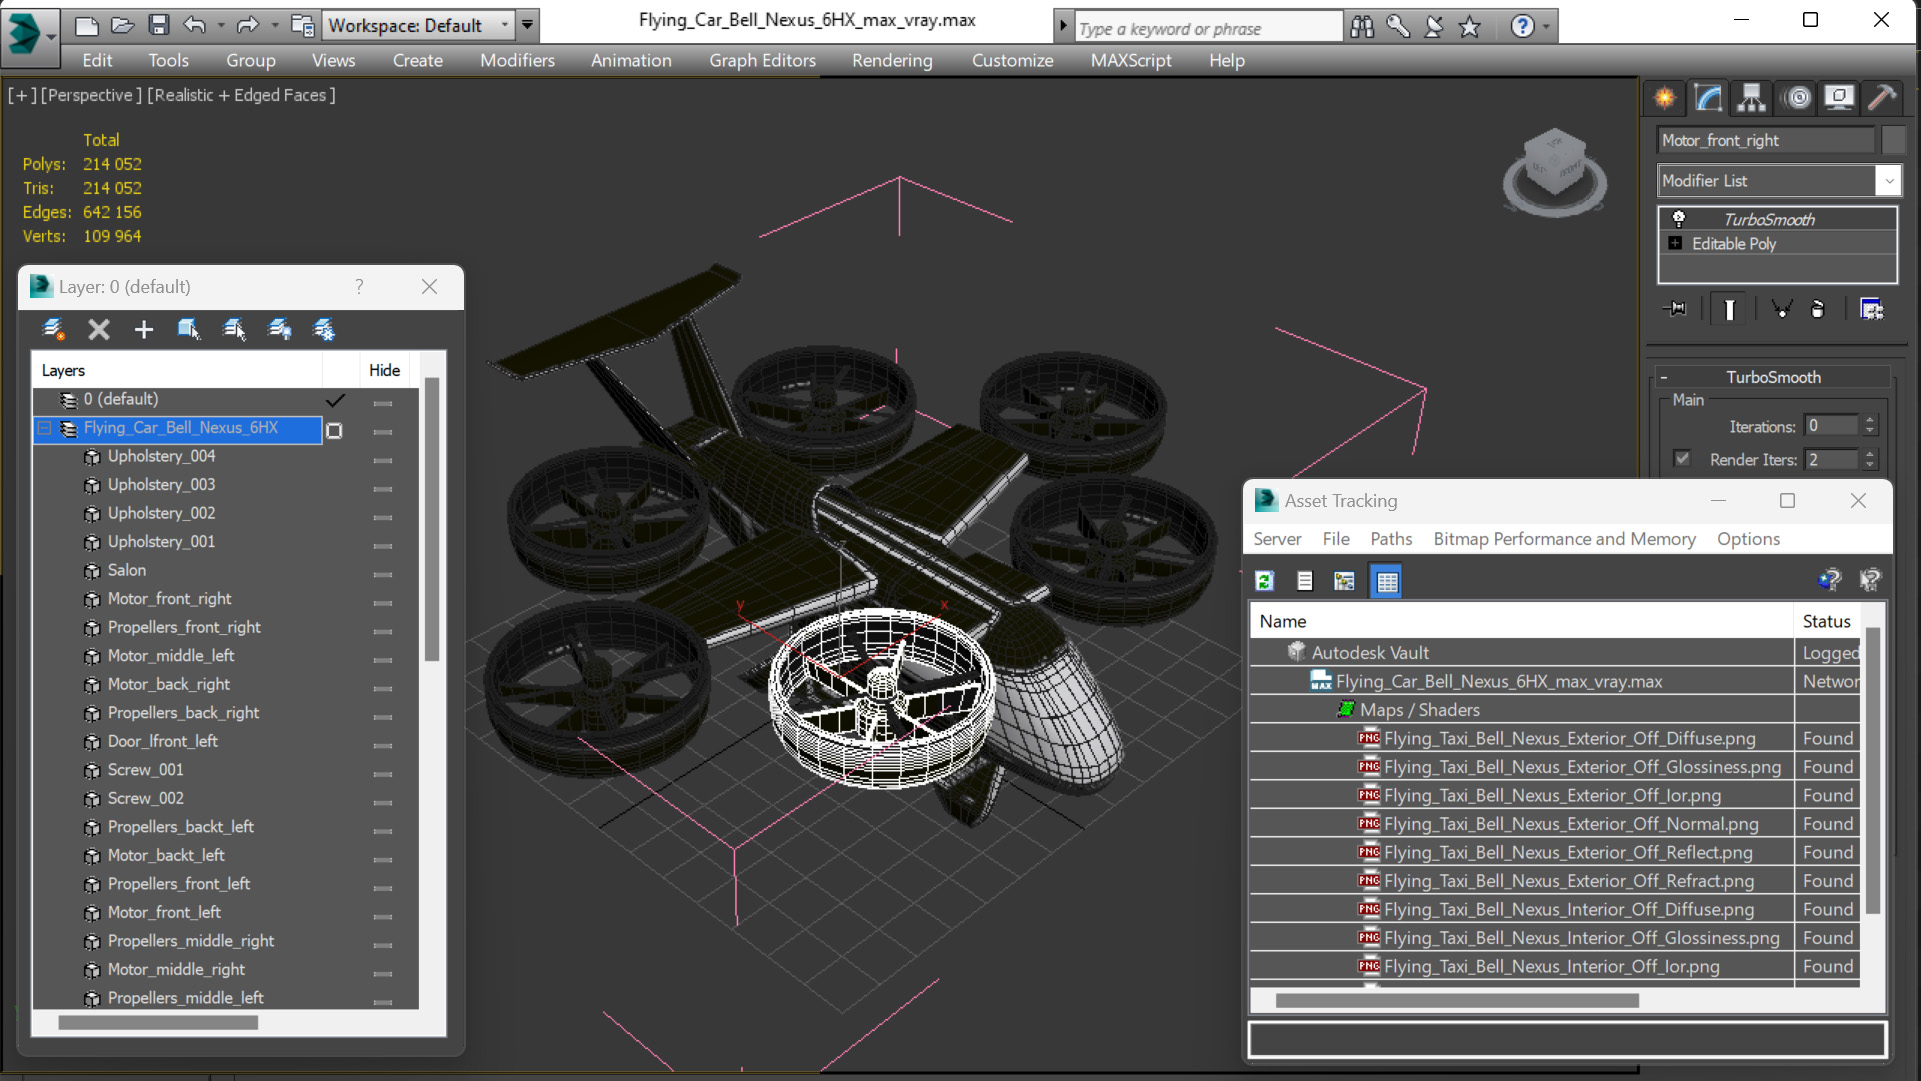Viewport: 1921px width, 1081px height.
Task: Click the Make Unique icon
Action: 1781,309
